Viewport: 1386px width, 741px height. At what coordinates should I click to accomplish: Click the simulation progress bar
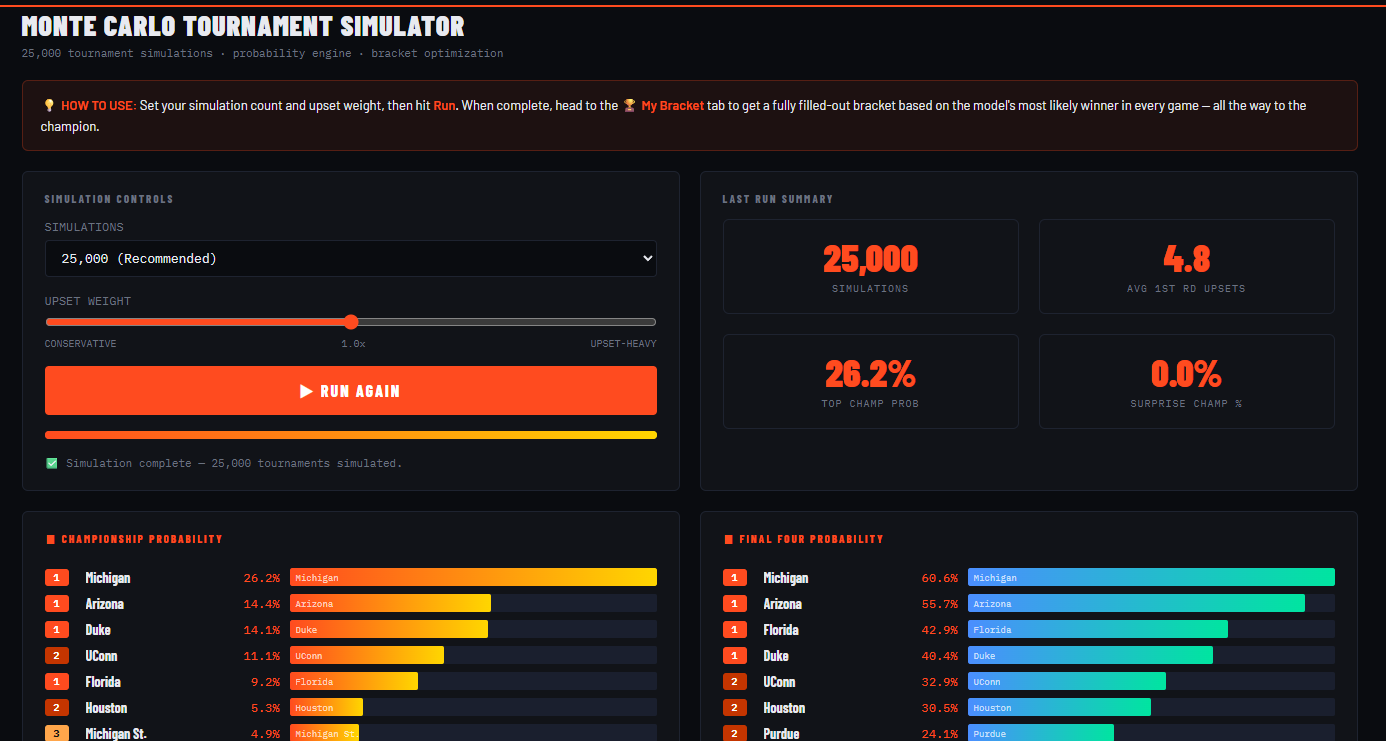pos(351,435)
